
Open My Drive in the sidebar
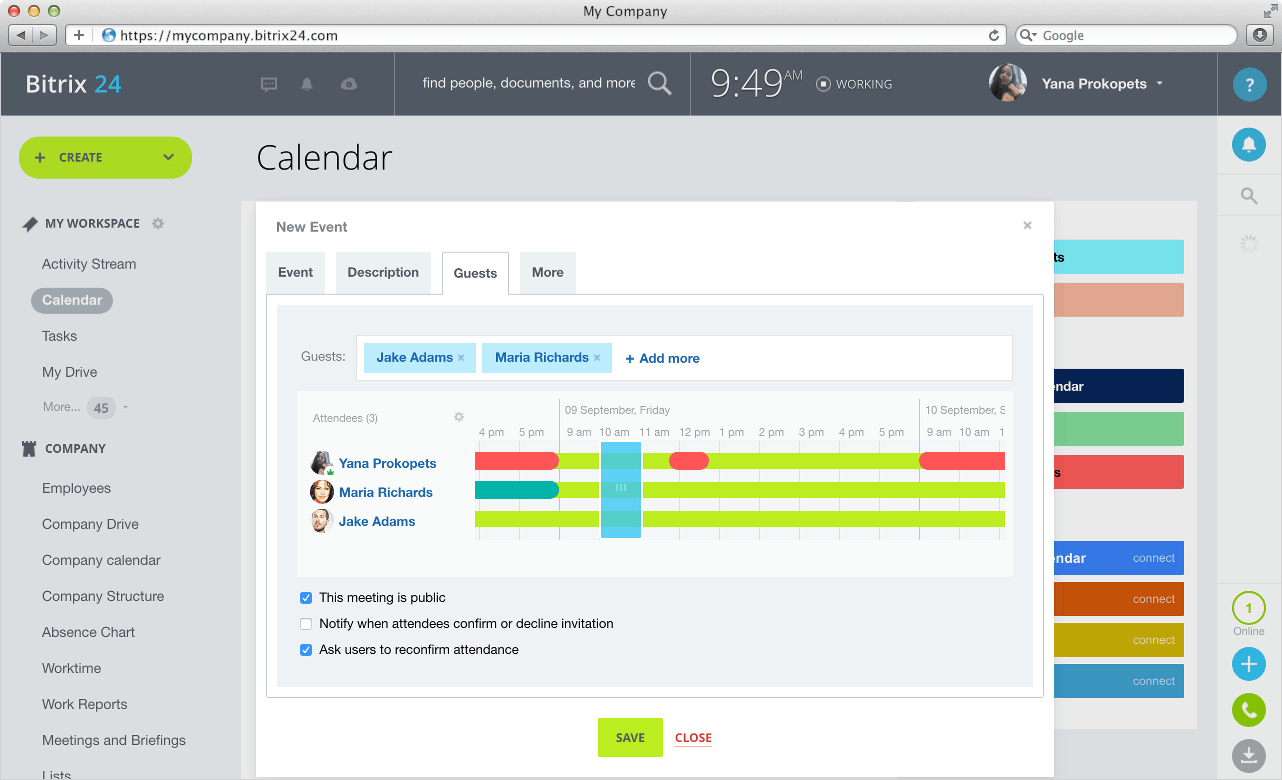(70, 372)
